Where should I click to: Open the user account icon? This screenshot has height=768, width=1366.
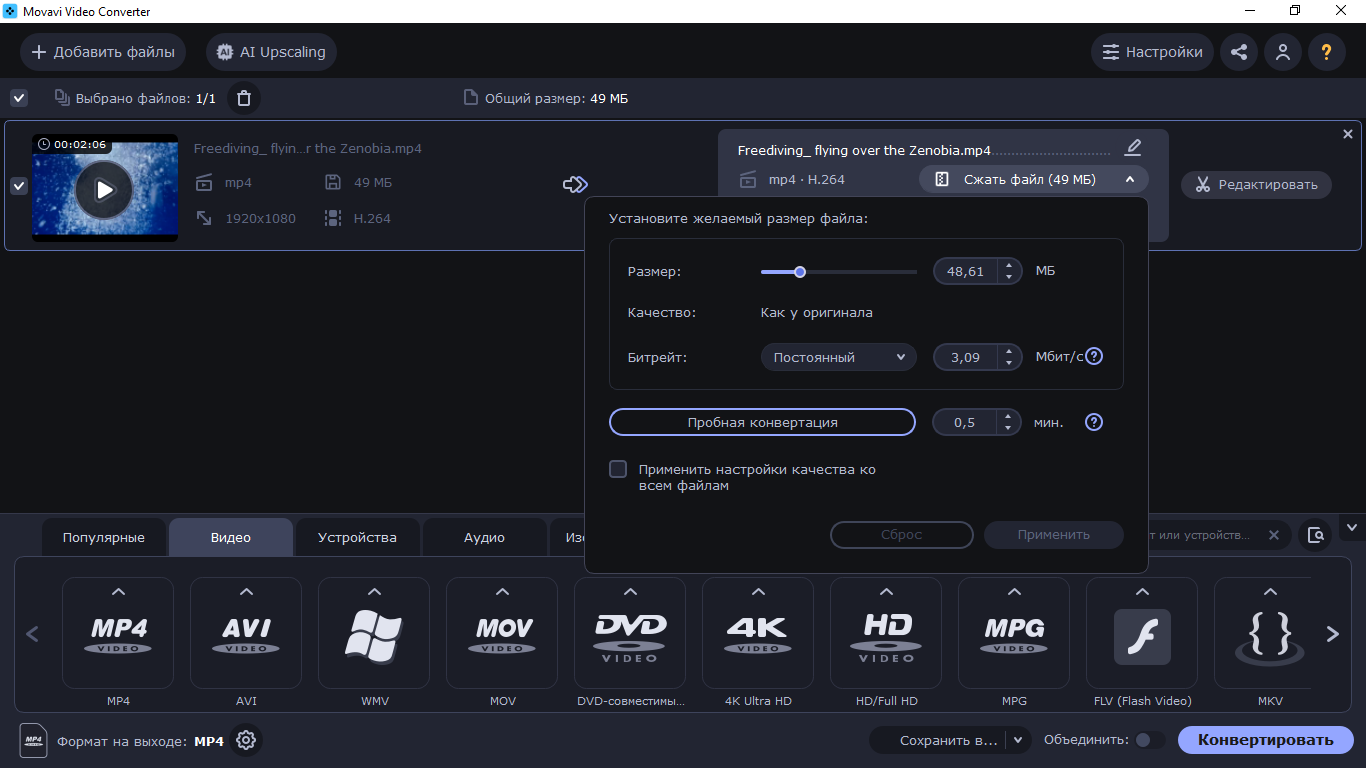click(x=1283, y=52)
